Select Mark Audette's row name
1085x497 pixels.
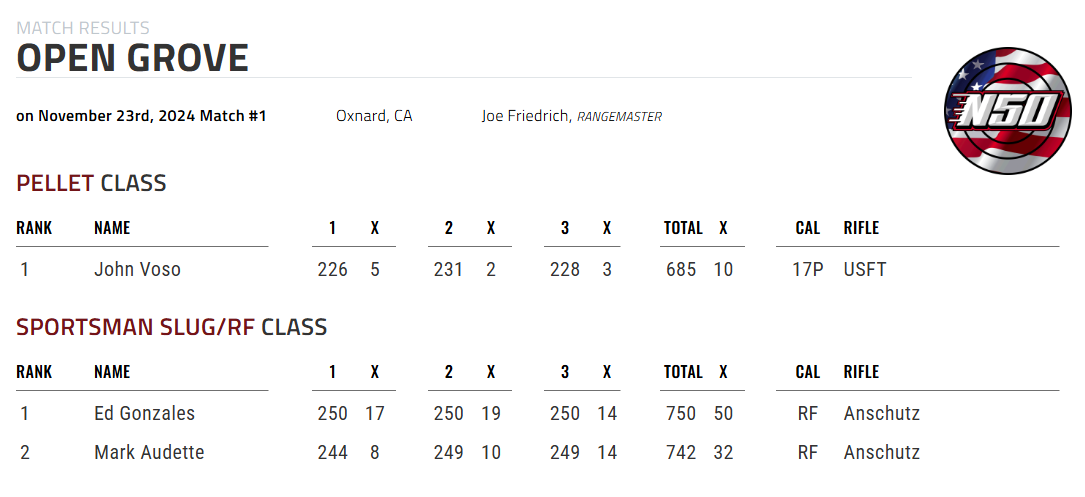149,453
